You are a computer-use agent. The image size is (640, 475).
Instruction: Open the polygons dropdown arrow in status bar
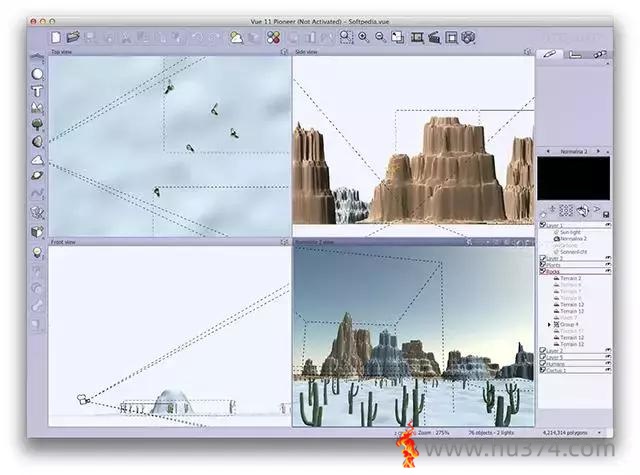[600, 432]
